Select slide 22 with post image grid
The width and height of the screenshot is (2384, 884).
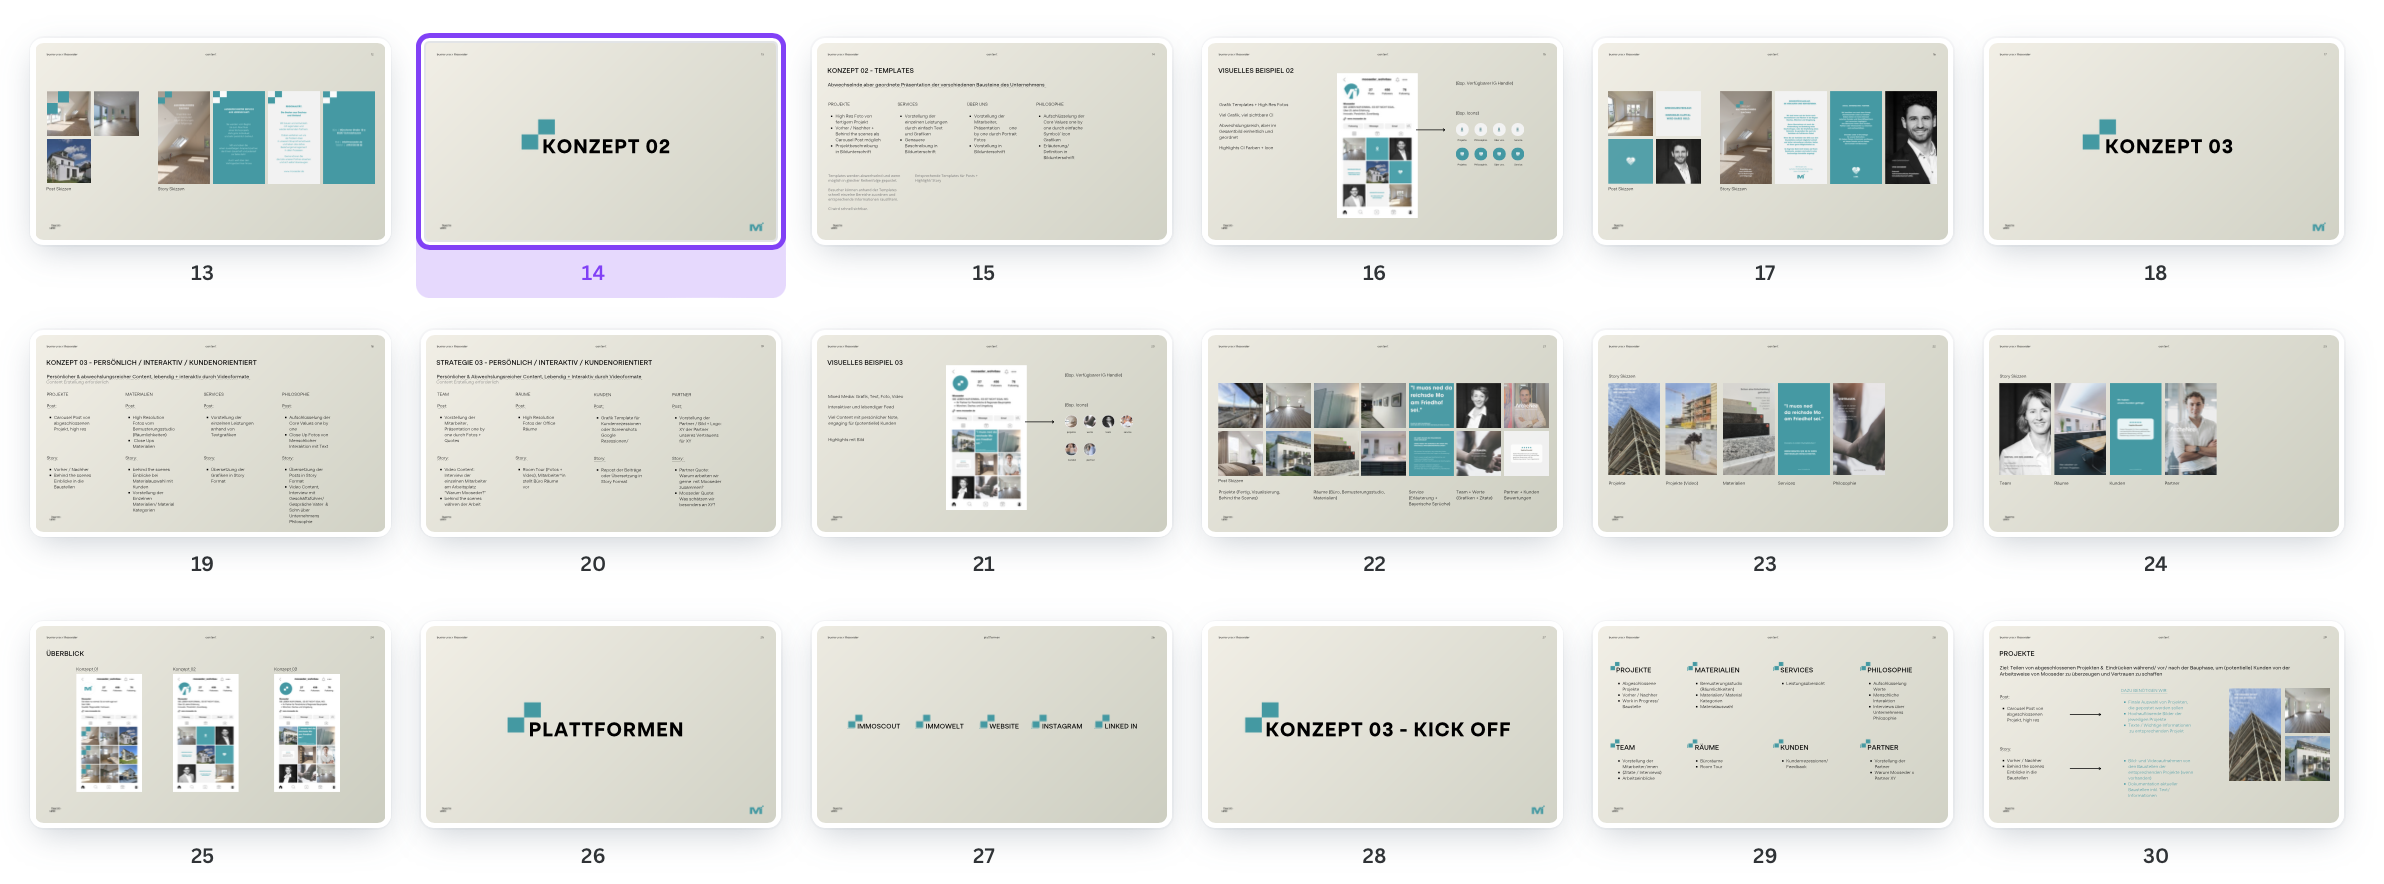(x=1382, y=433)
